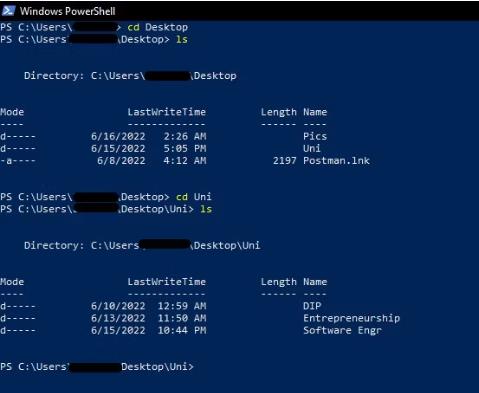The width and height of the screenshot is (479, 393).
Task: Click the Pics directory name
Action: click(x=315, y=136)
